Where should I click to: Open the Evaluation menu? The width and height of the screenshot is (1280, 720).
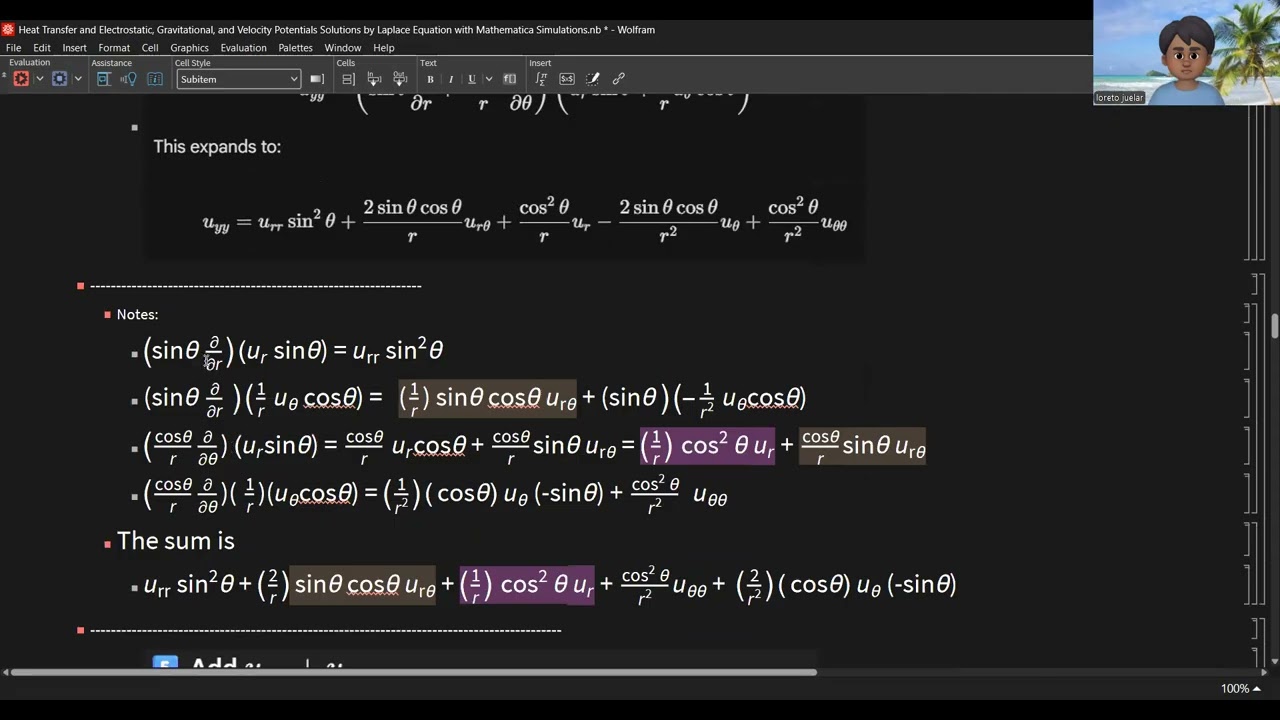(244, 48)
